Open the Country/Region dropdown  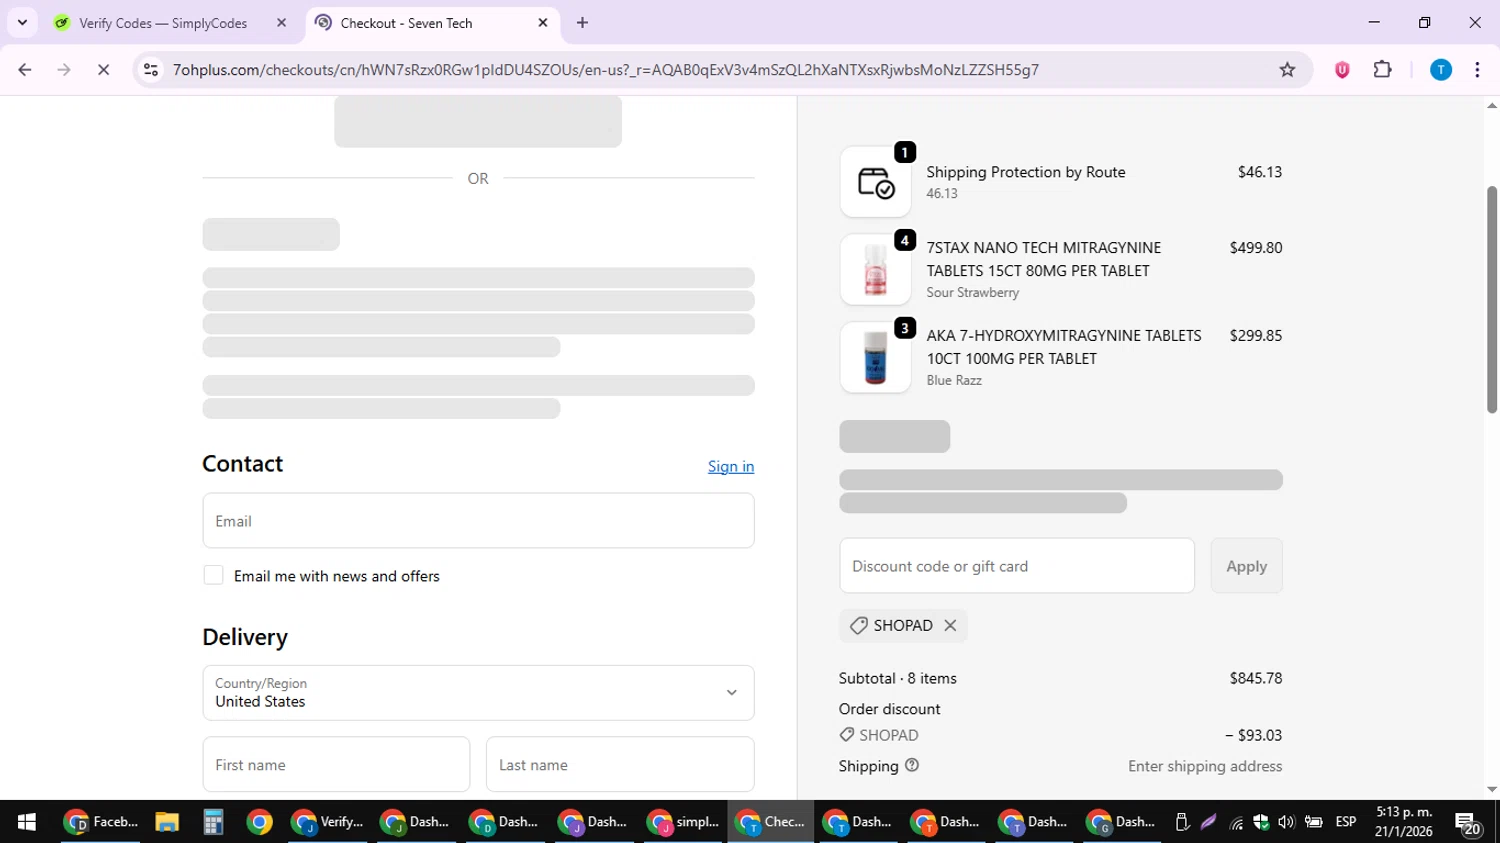tap(478, 693)
